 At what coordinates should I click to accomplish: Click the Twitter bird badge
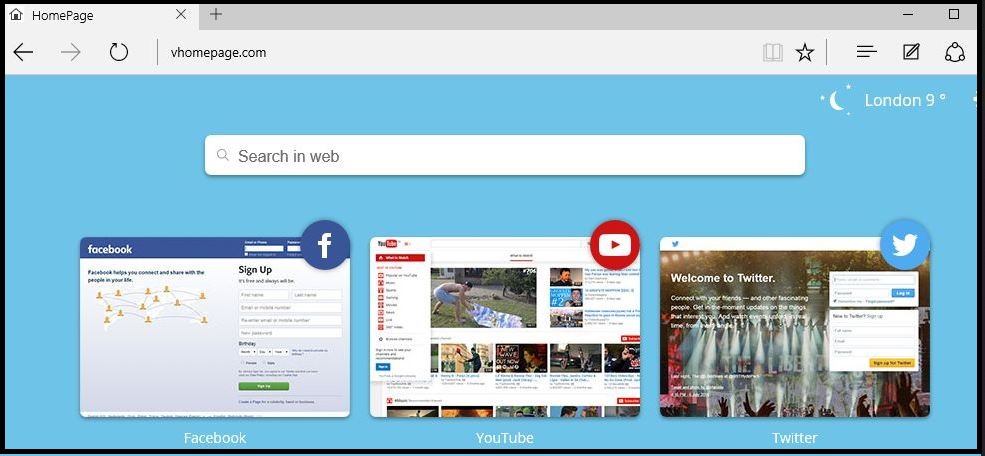[905, 245]
